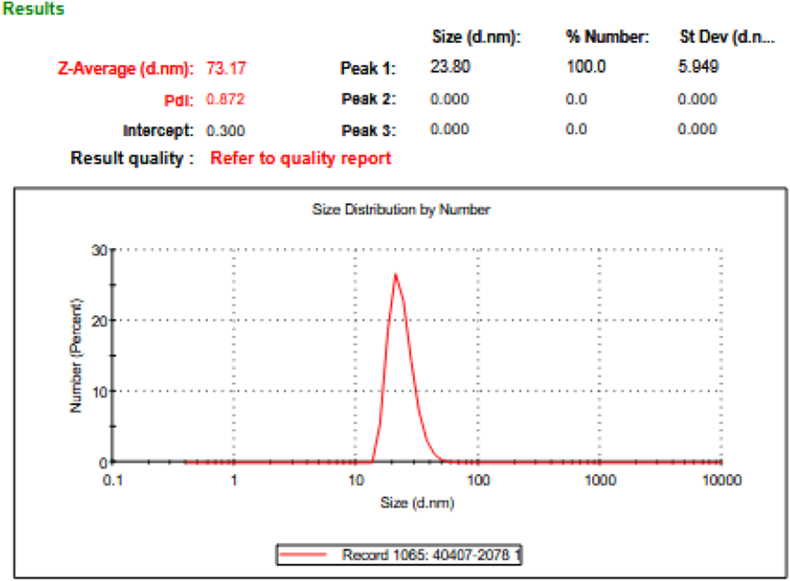Click the 0.1 x-axis tick label
The height and width of the screenshot is (581, 790).
point(112,480)
